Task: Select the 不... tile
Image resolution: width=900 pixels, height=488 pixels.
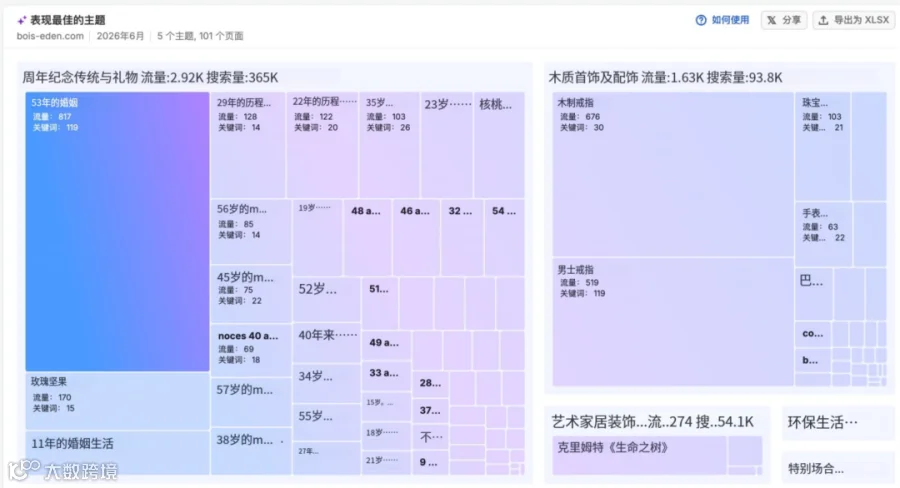Action: tap(430, 438)
